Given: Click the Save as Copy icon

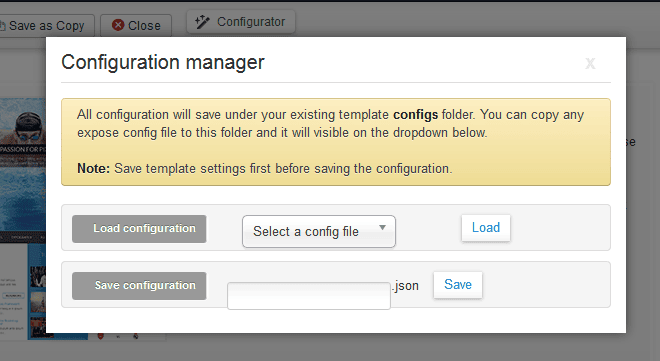Looking at the screenshot, I should 3,26.
